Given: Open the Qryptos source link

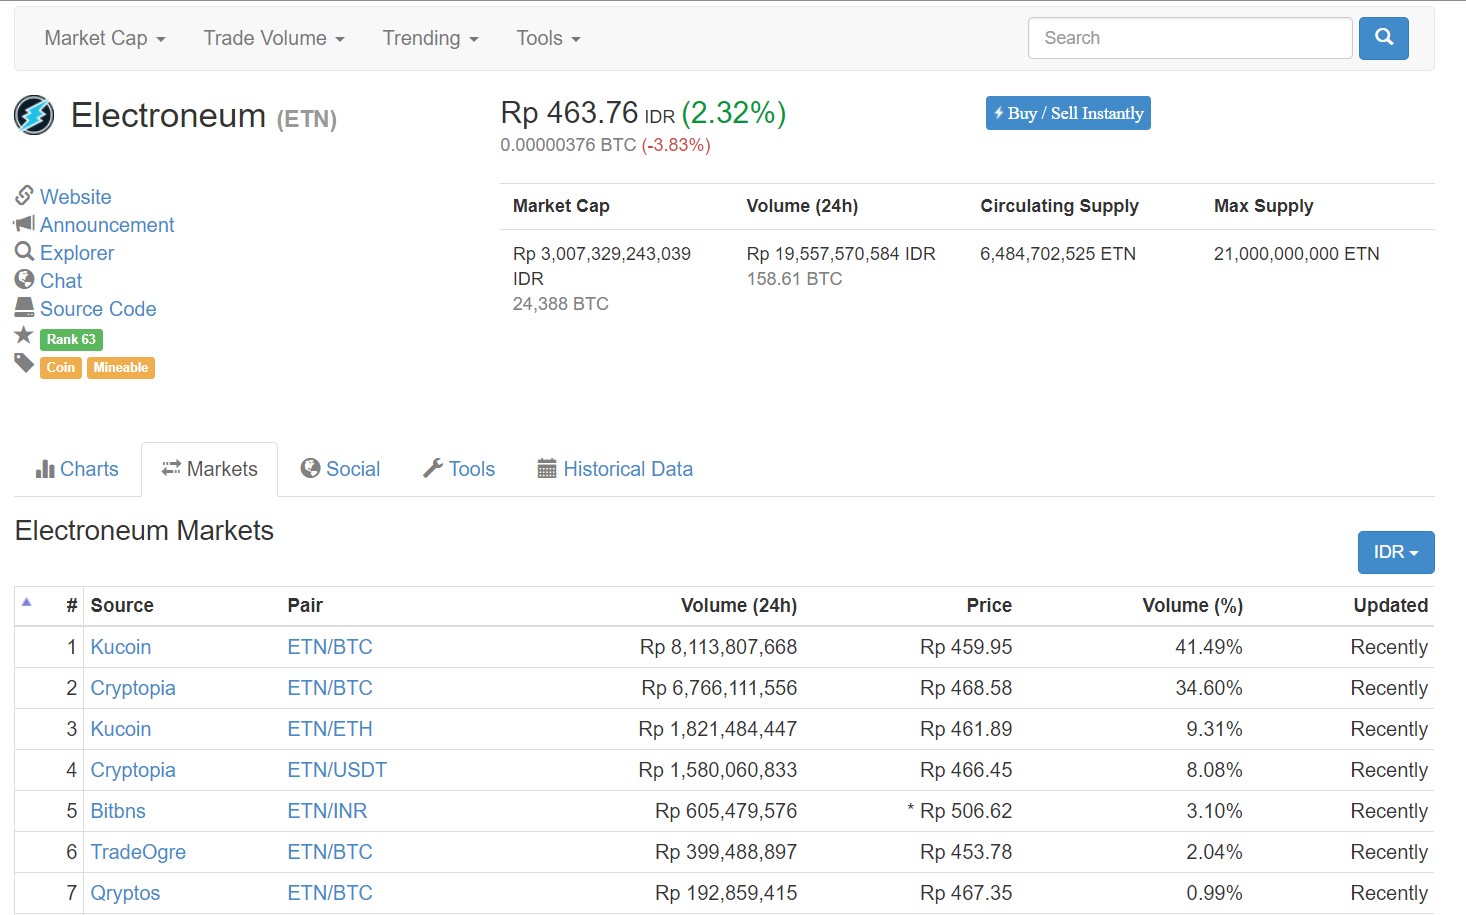Looking at the screenshot, I should 125,893.
